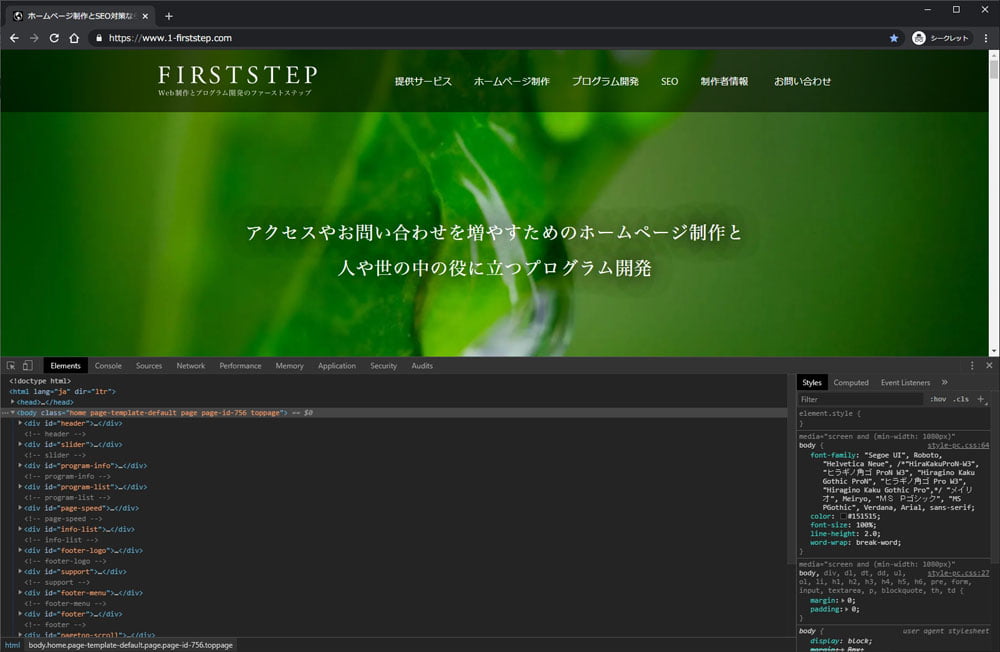Expand the div id page-speed node
1000x652 pixels.
point(20,508)
